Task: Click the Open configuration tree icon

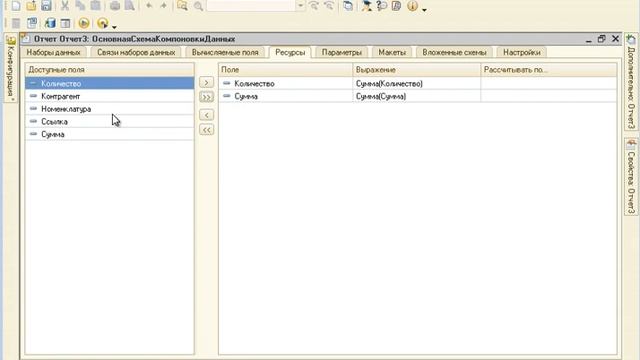Action: (32, 23)
